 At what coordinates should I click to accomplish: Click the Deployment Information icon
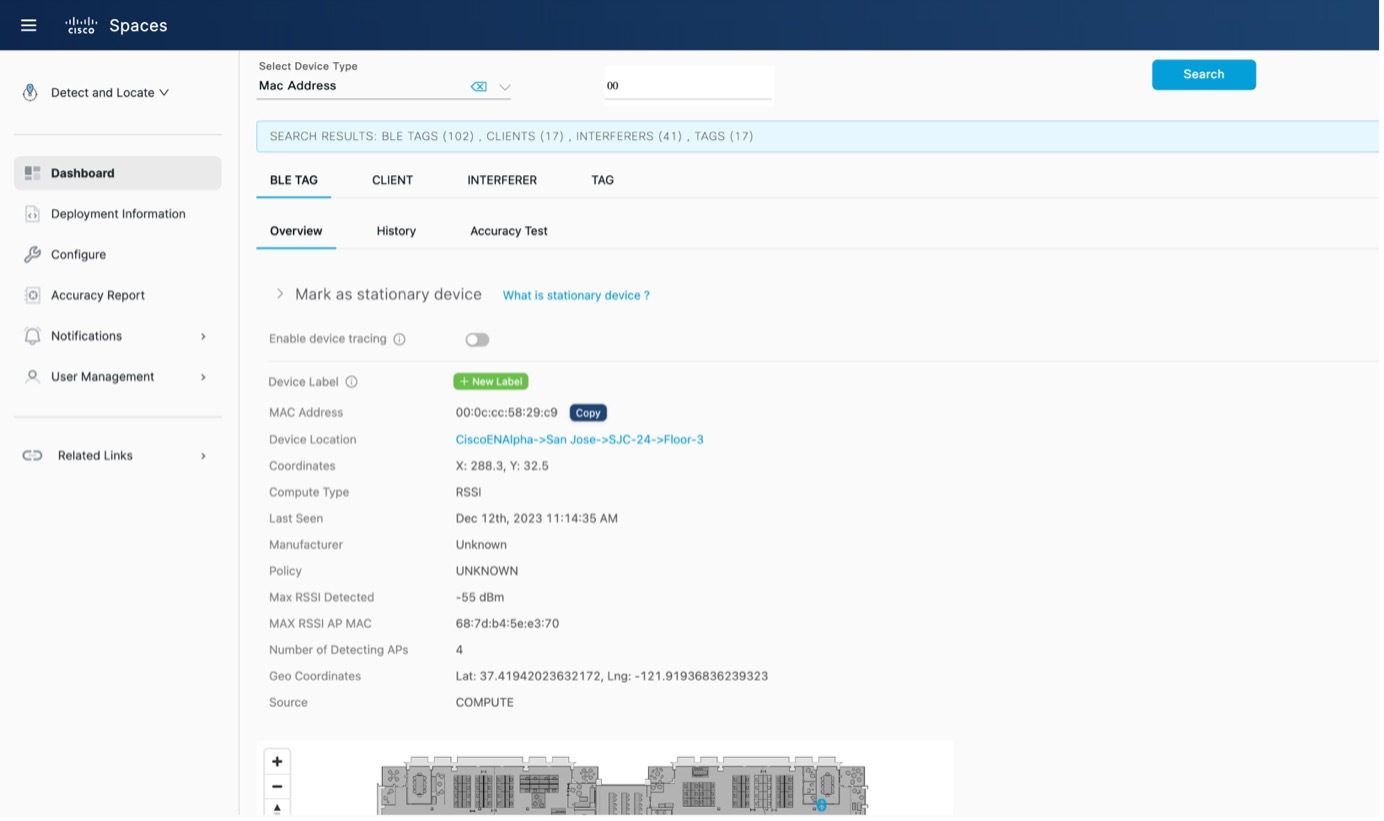click(x=32, y=214)
